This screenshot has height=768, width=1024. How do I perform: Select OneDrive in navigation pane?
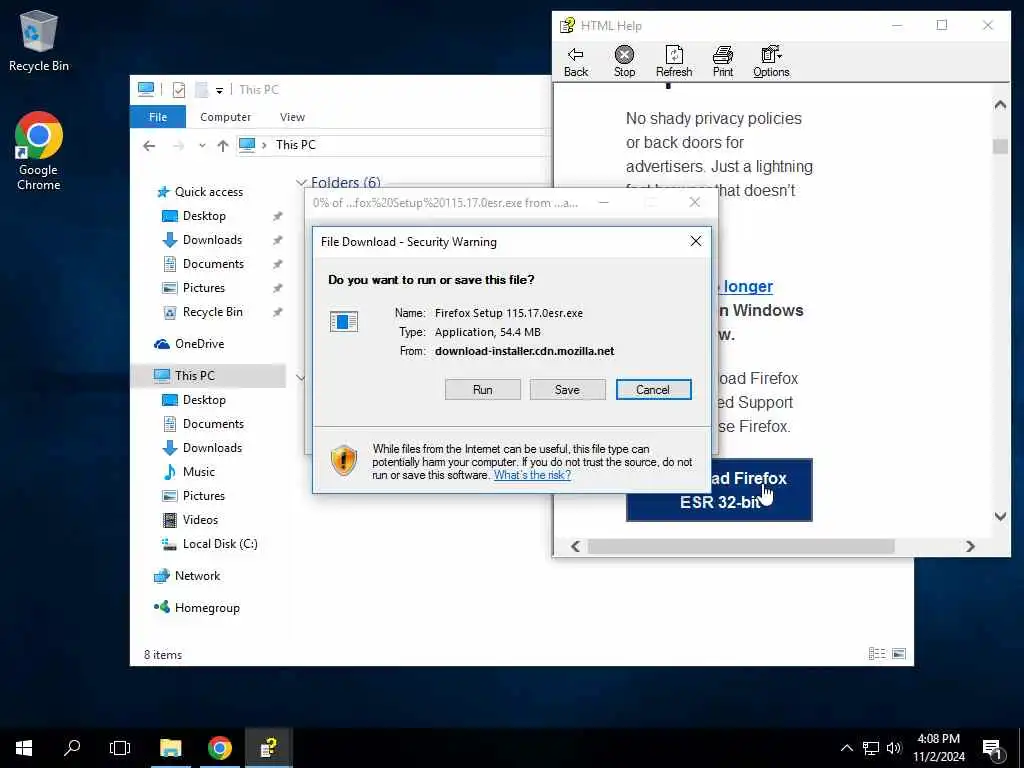[199, 344]
